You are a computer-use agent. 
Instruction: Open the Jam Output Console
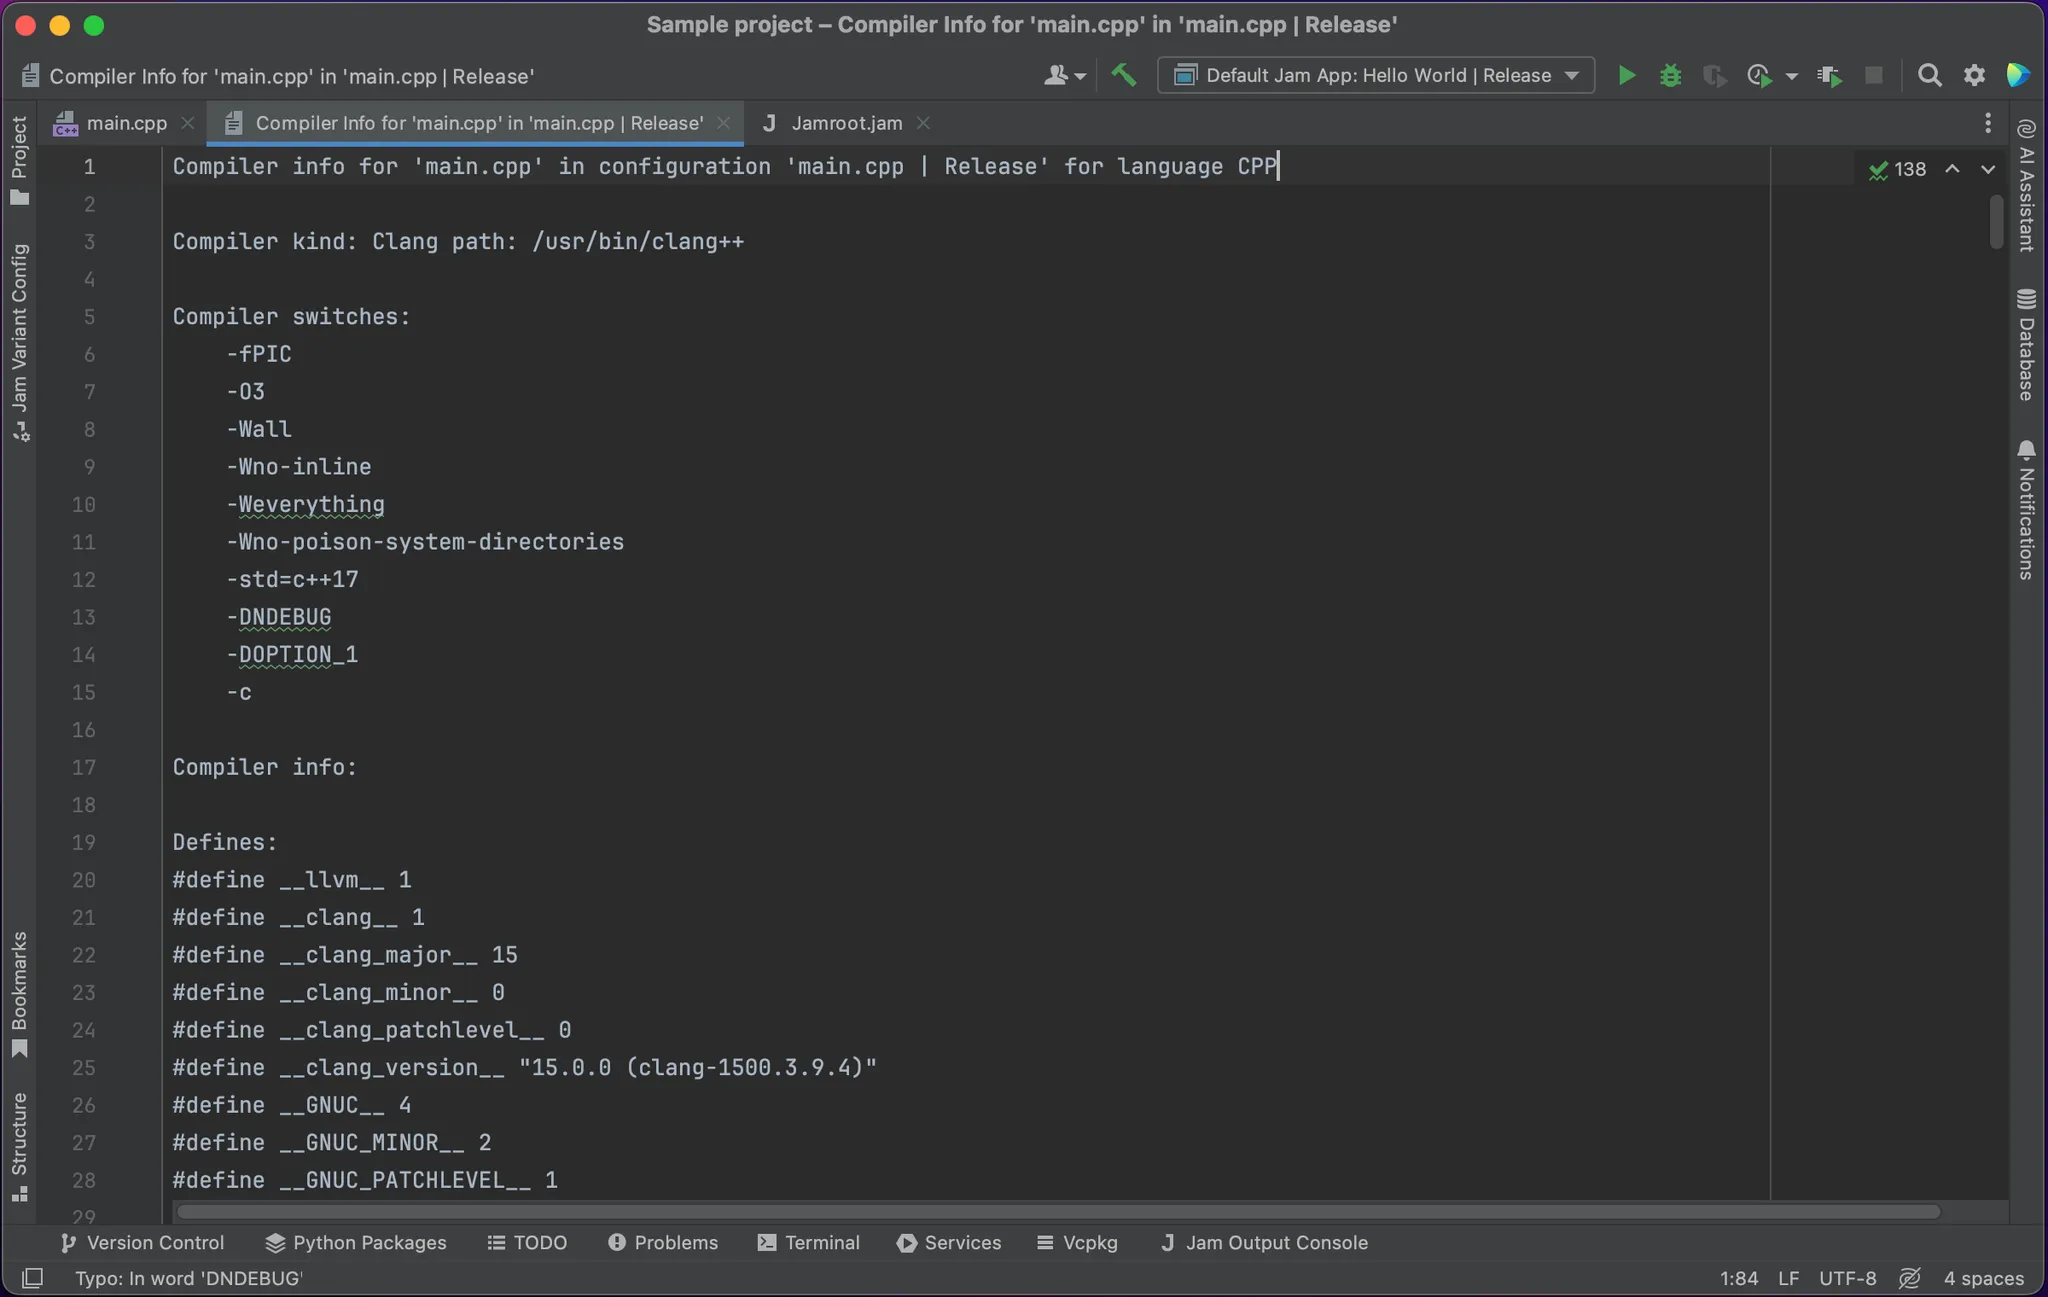click(1263, 1242)
